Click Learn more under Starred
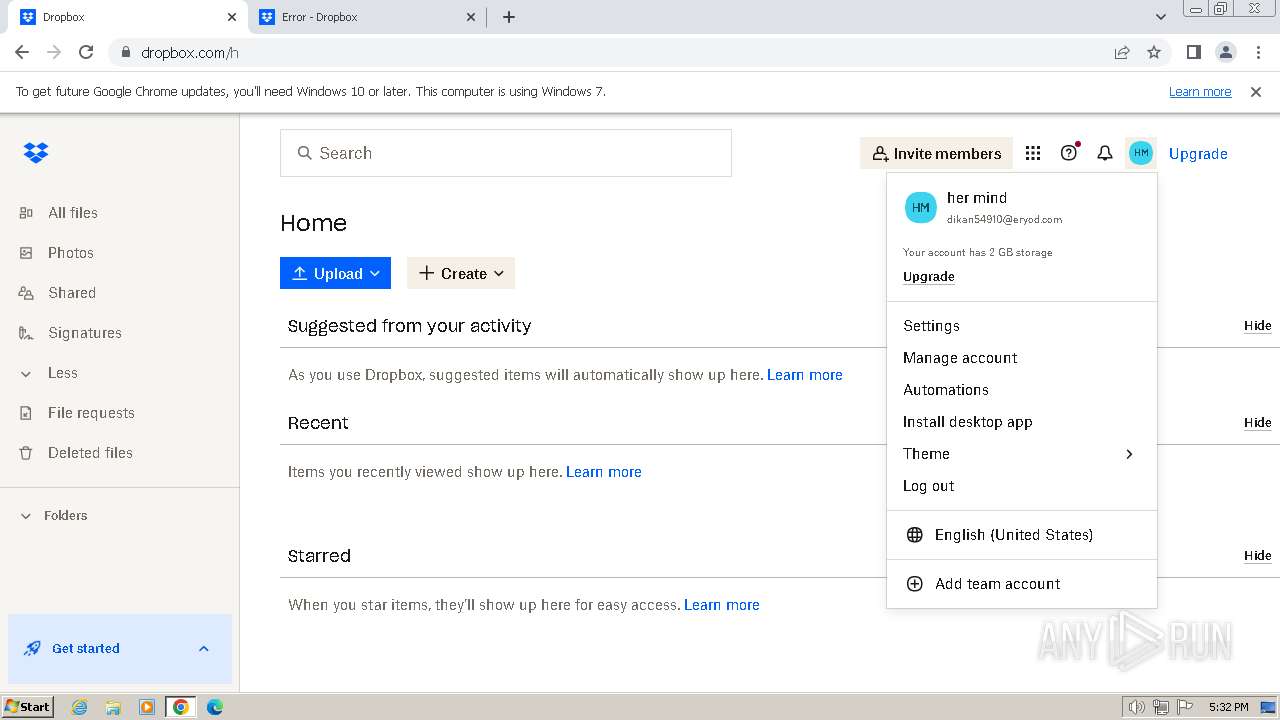Screen dimensions: 1280x720 tap(722, 605)
